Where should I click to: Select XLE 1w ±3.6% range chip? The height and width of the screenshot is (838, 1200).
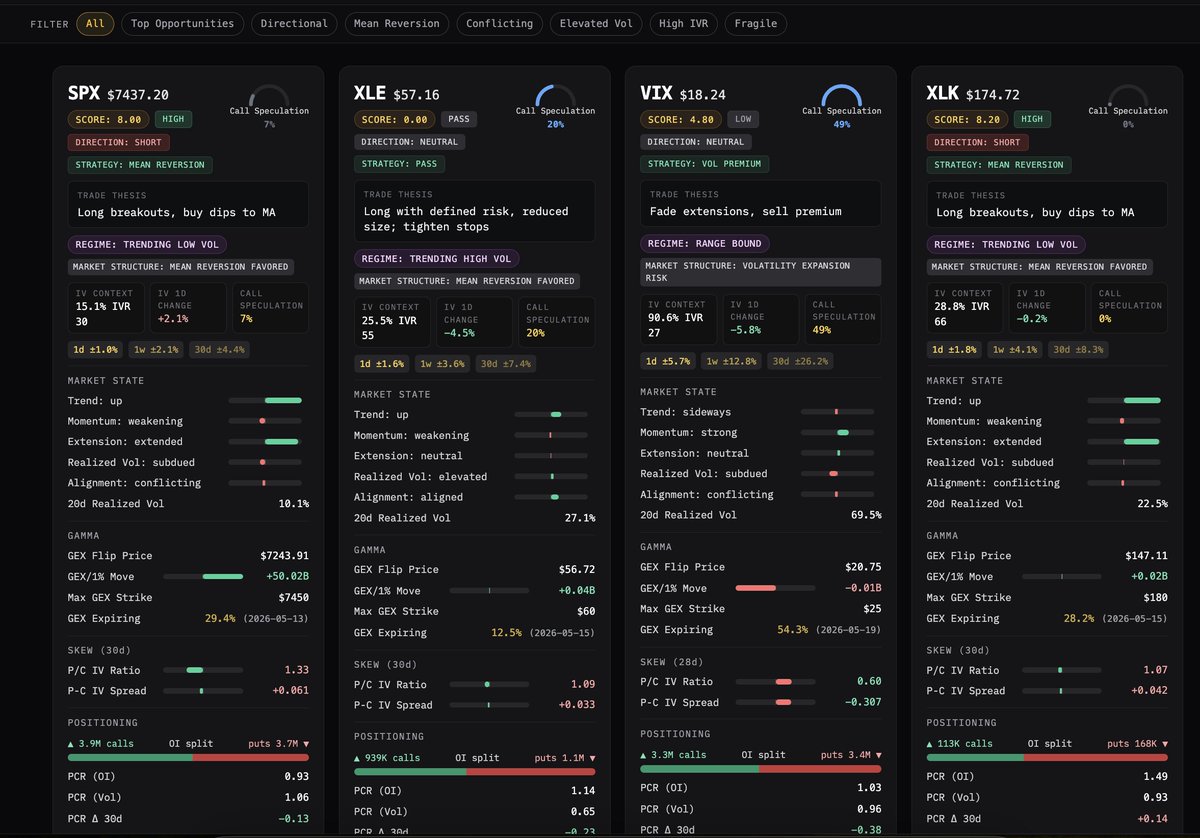pos(442,363)
